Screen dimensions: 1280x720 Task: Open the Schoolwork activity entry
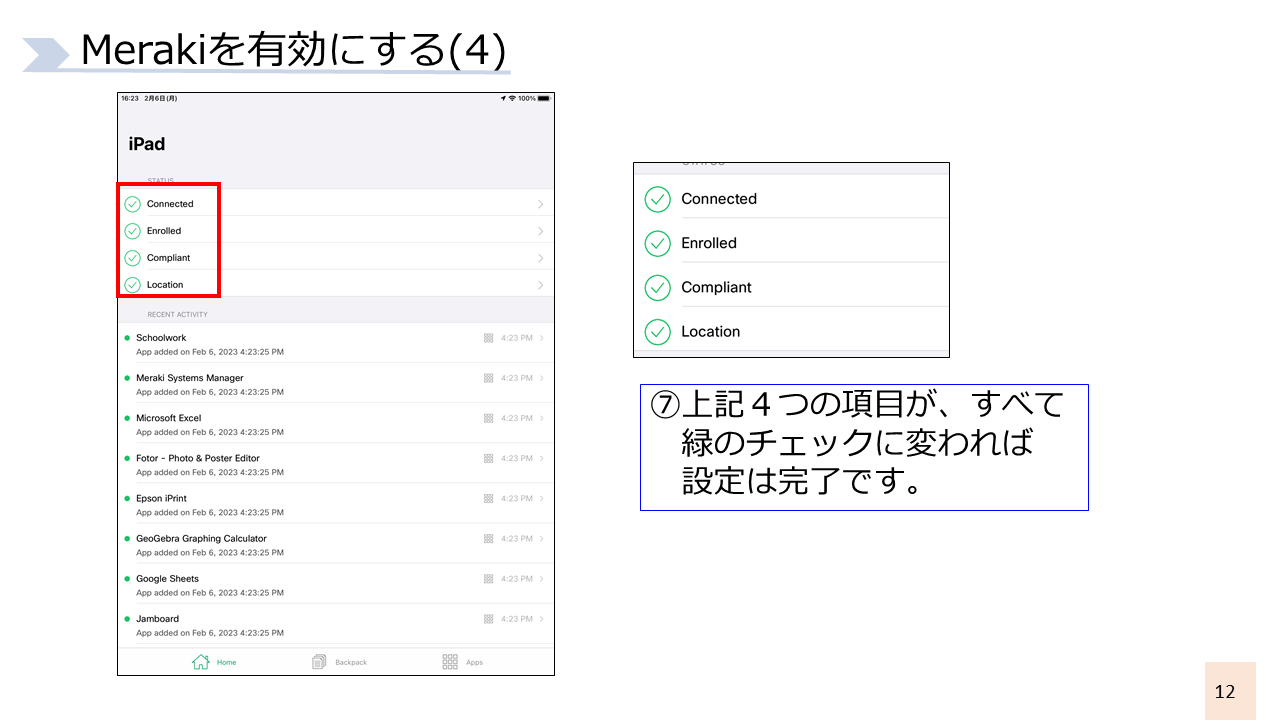(x=336, y=344)
